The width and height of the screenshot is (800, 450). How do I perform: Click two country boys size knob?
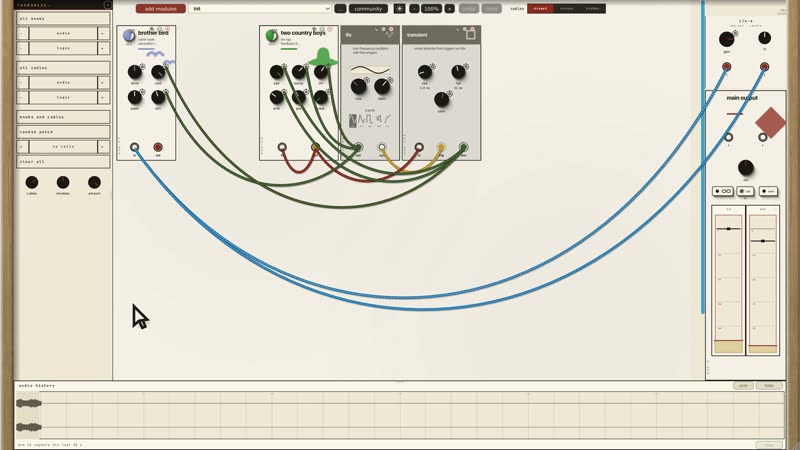(x=277, y=72)
